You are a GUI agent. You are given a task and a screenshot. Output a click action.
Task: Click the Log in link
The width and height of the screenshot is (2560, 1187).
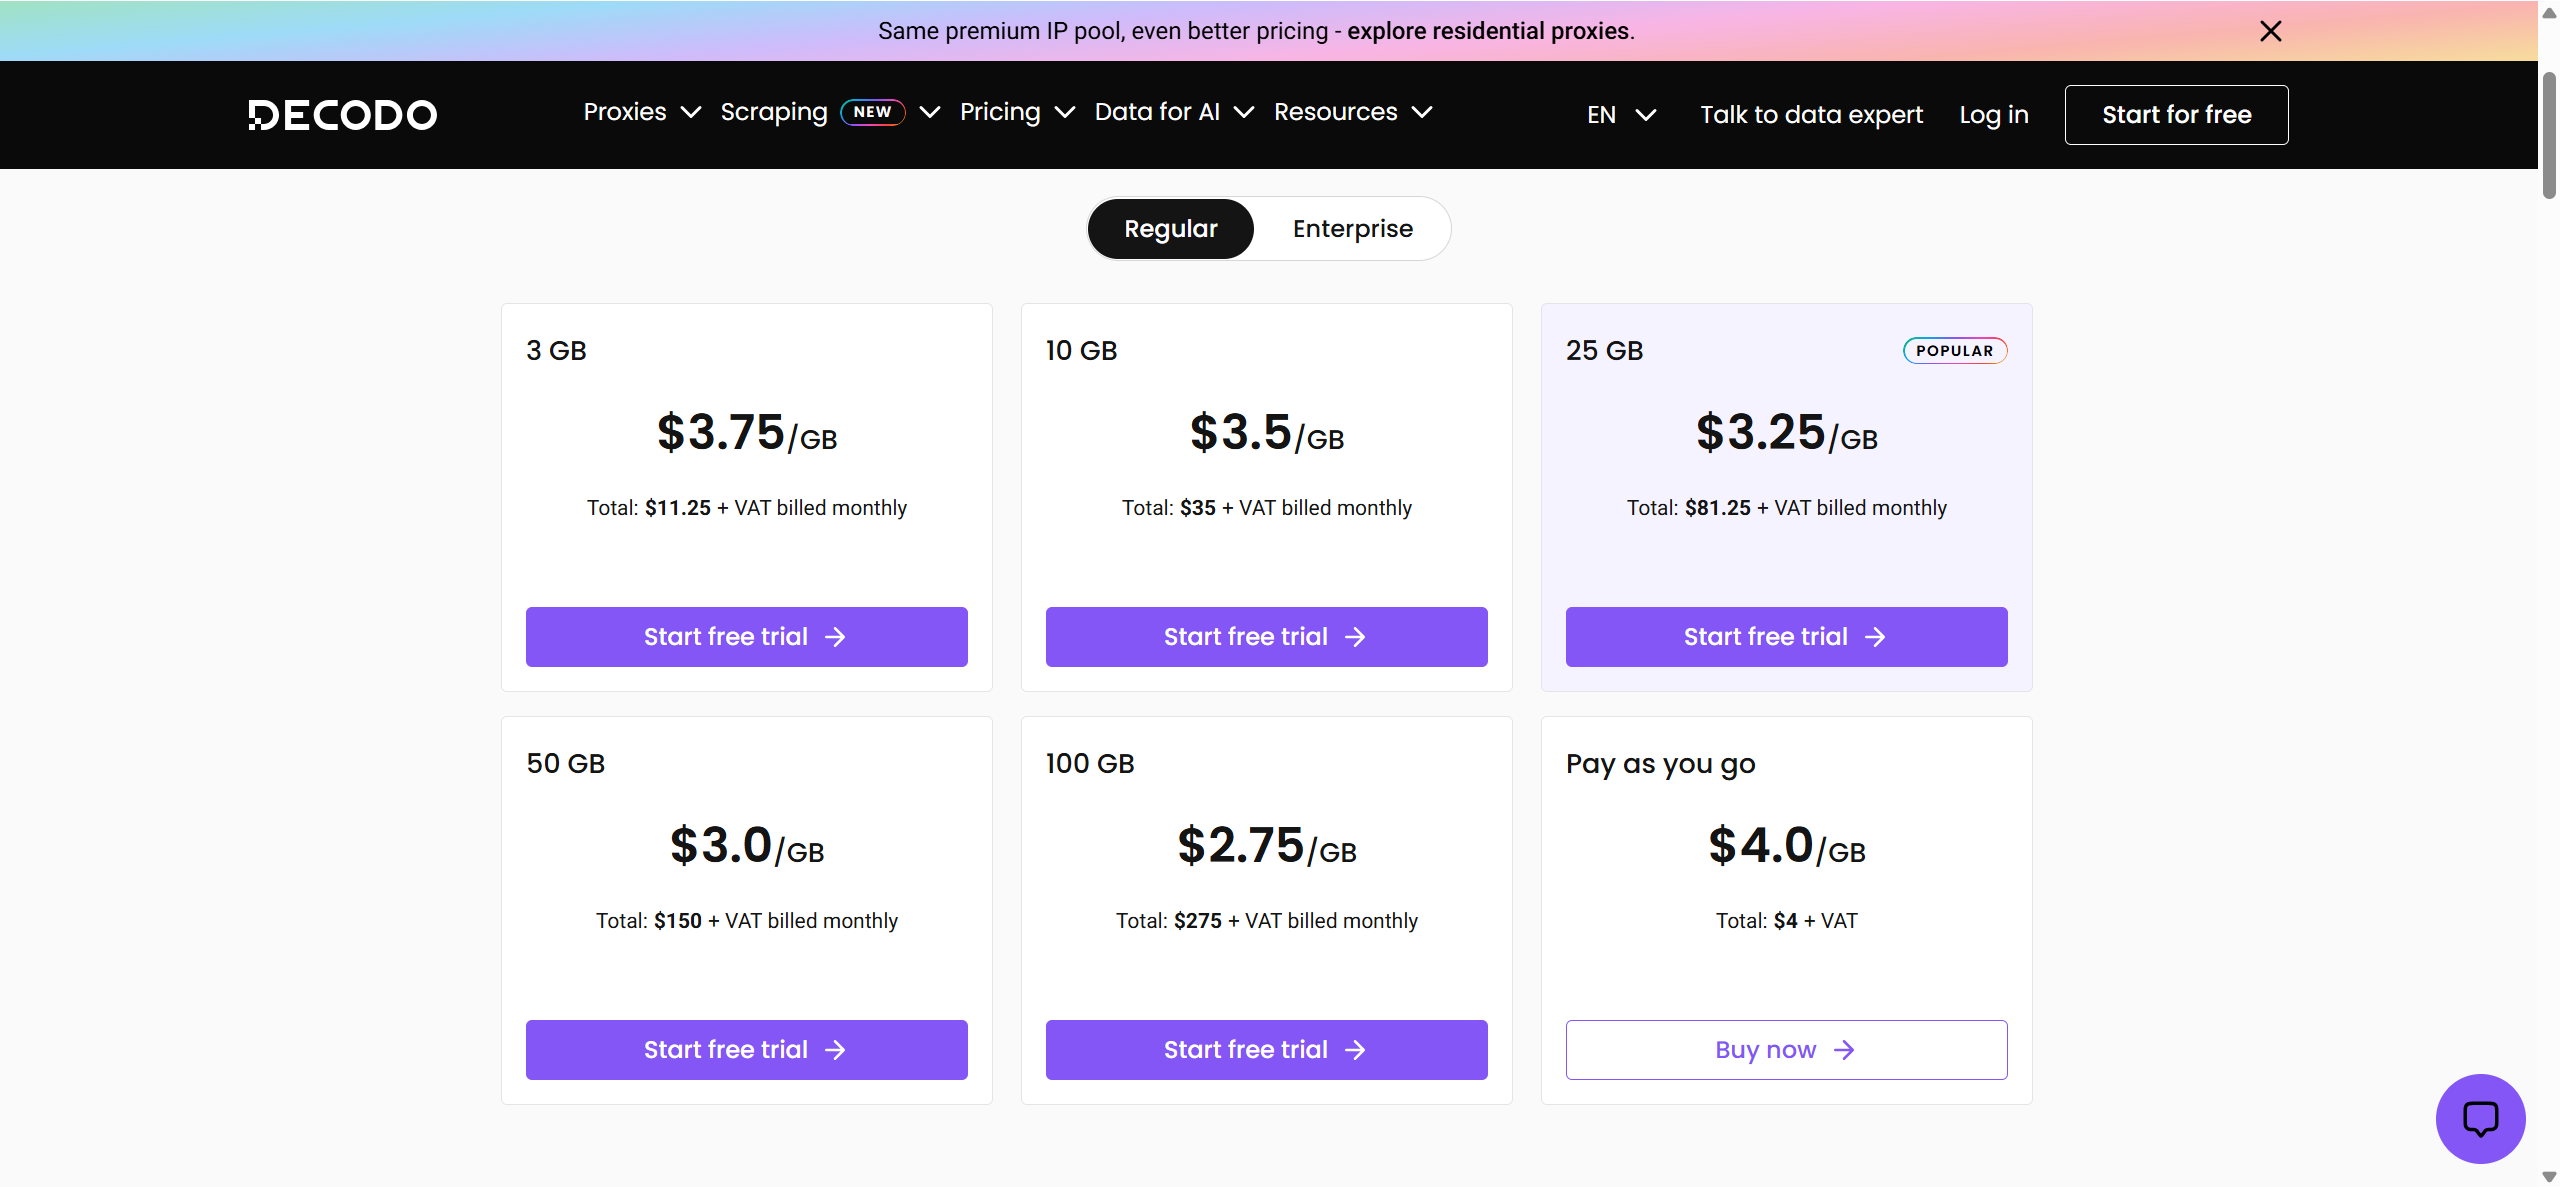pos(1994,115)
